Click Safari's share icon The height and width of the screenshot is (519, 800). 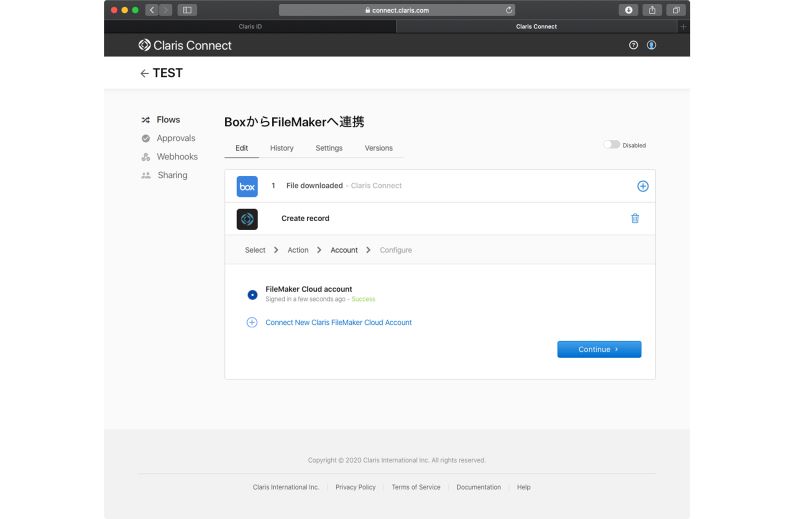pyautogui.click(x=652, y=10)
